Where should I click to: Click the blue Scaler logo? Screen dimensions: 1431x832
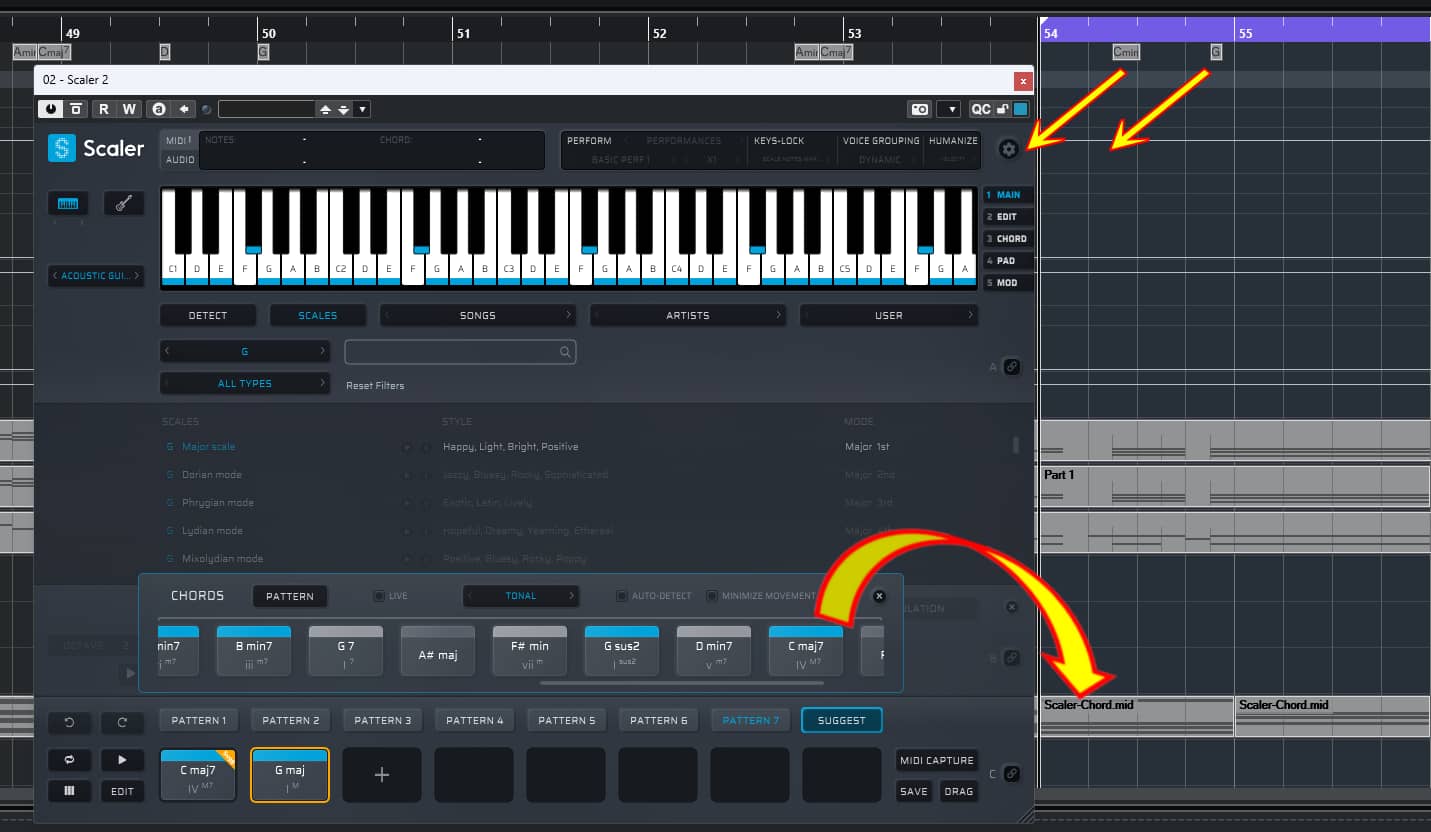point(62,148)
